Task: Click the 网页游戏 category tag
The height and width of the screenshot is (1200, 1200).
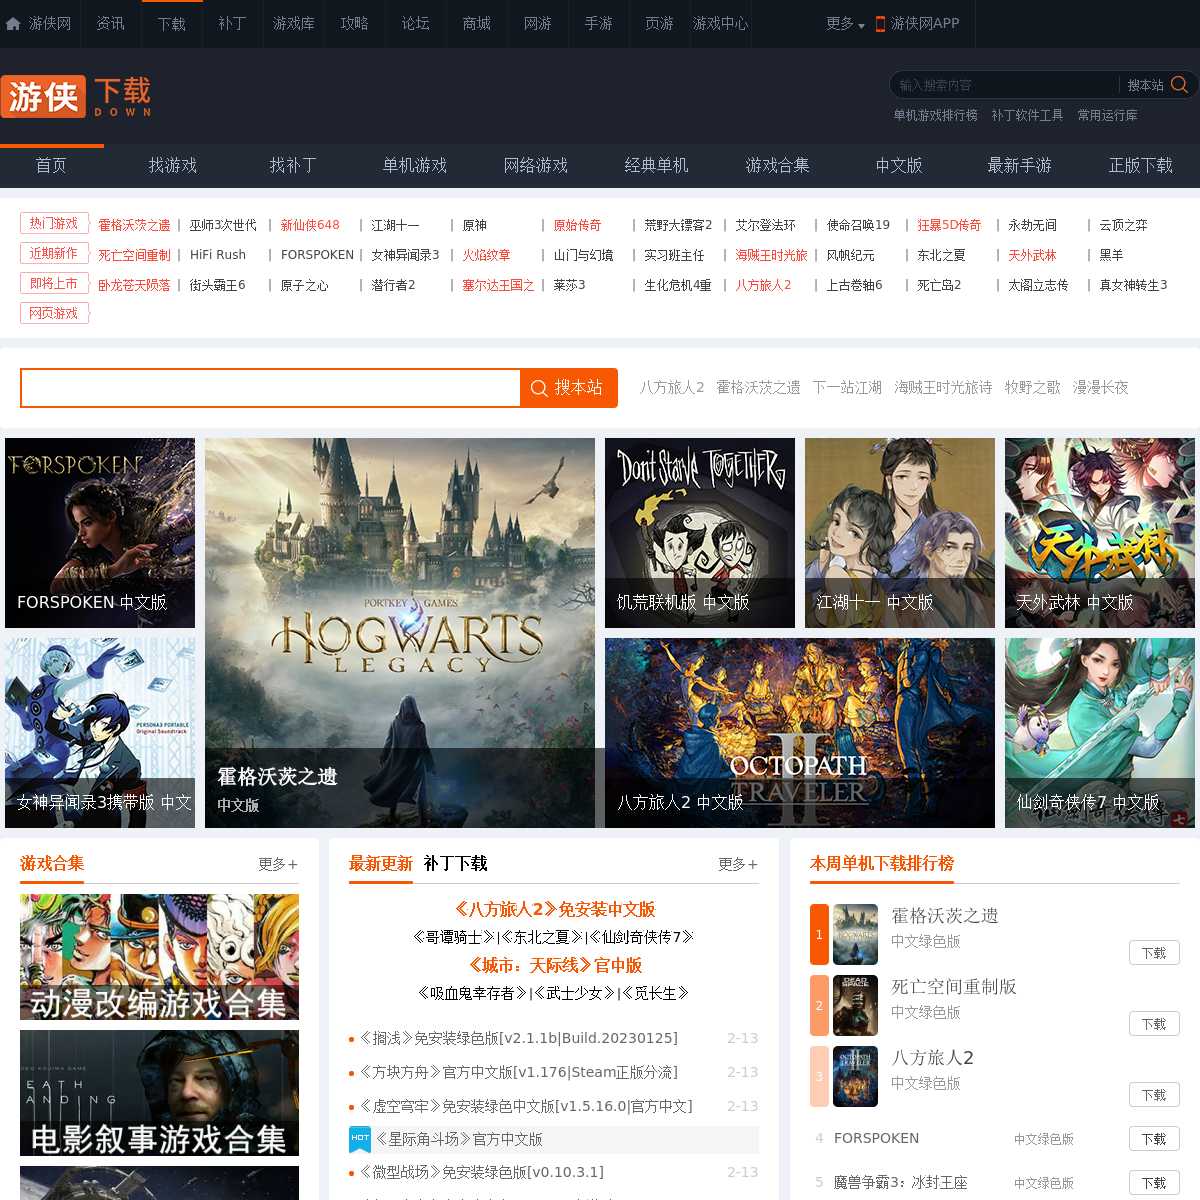Action: pyautogui.click(x=54, y=314)
